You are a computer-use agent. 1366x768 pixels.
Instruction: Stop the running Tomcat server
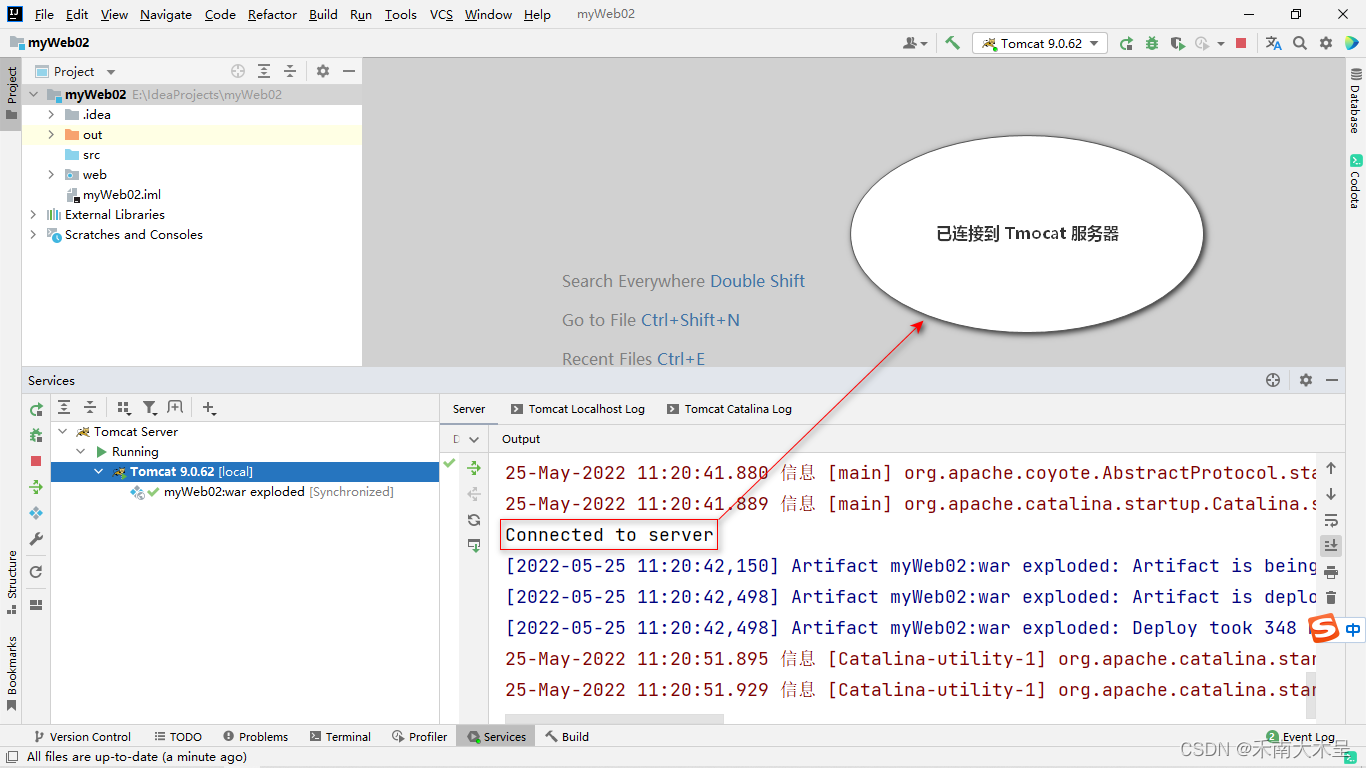click(36, 462)
